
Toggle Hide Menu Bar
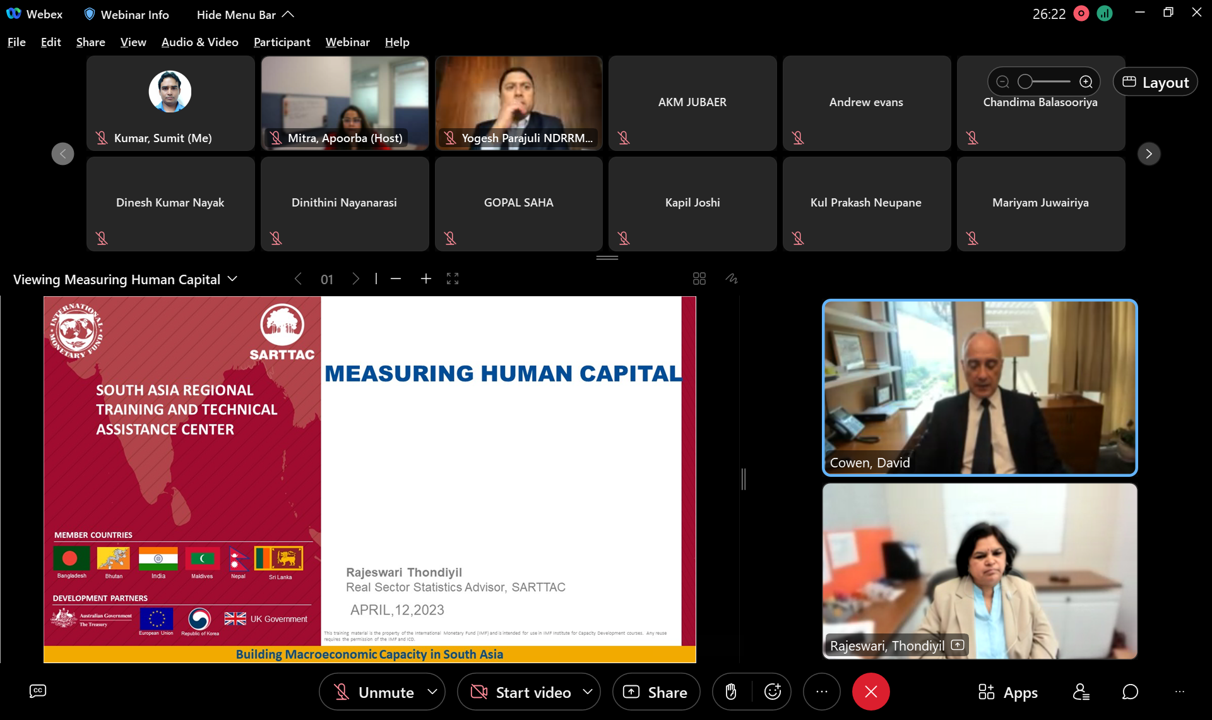pos(245,14)
